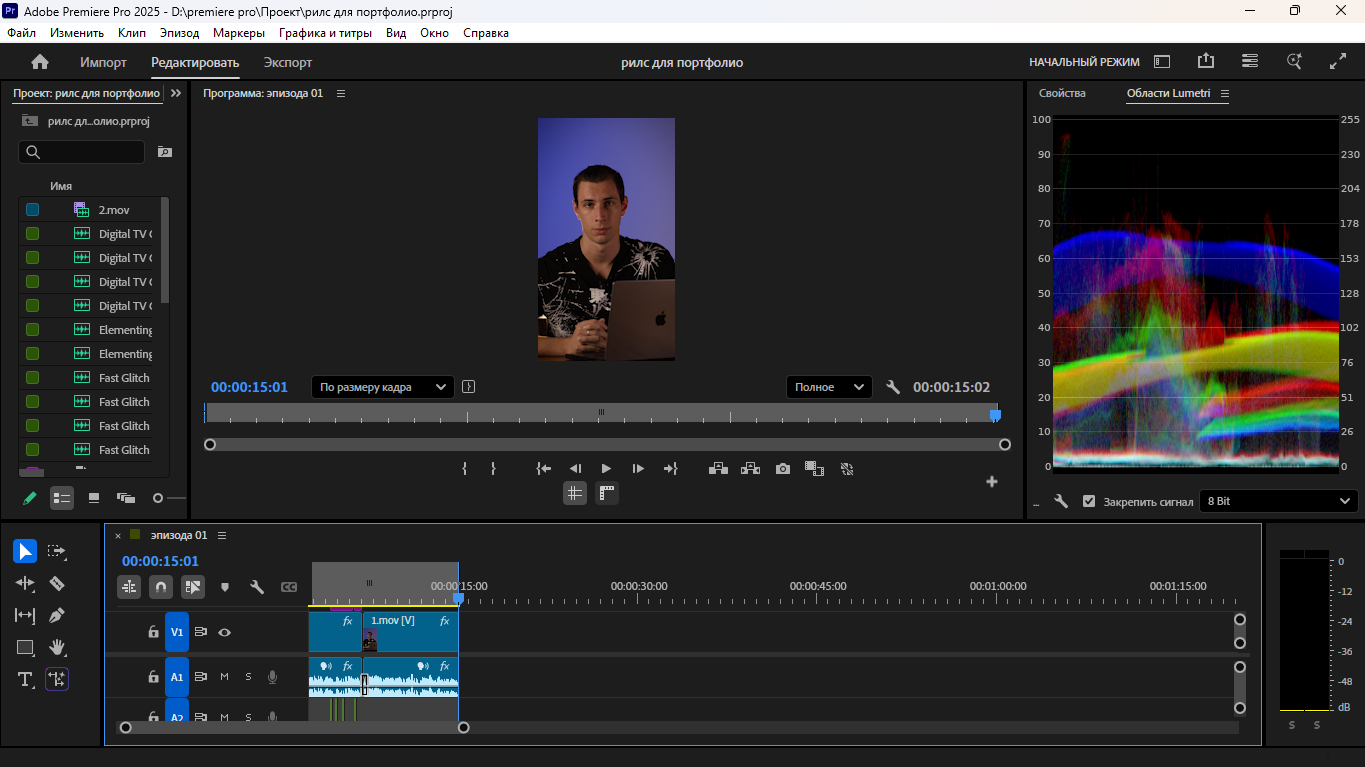Open the Полное playback resolution dropdown
This screenshot has width=1365, height=767.
[x=829, y=387]
